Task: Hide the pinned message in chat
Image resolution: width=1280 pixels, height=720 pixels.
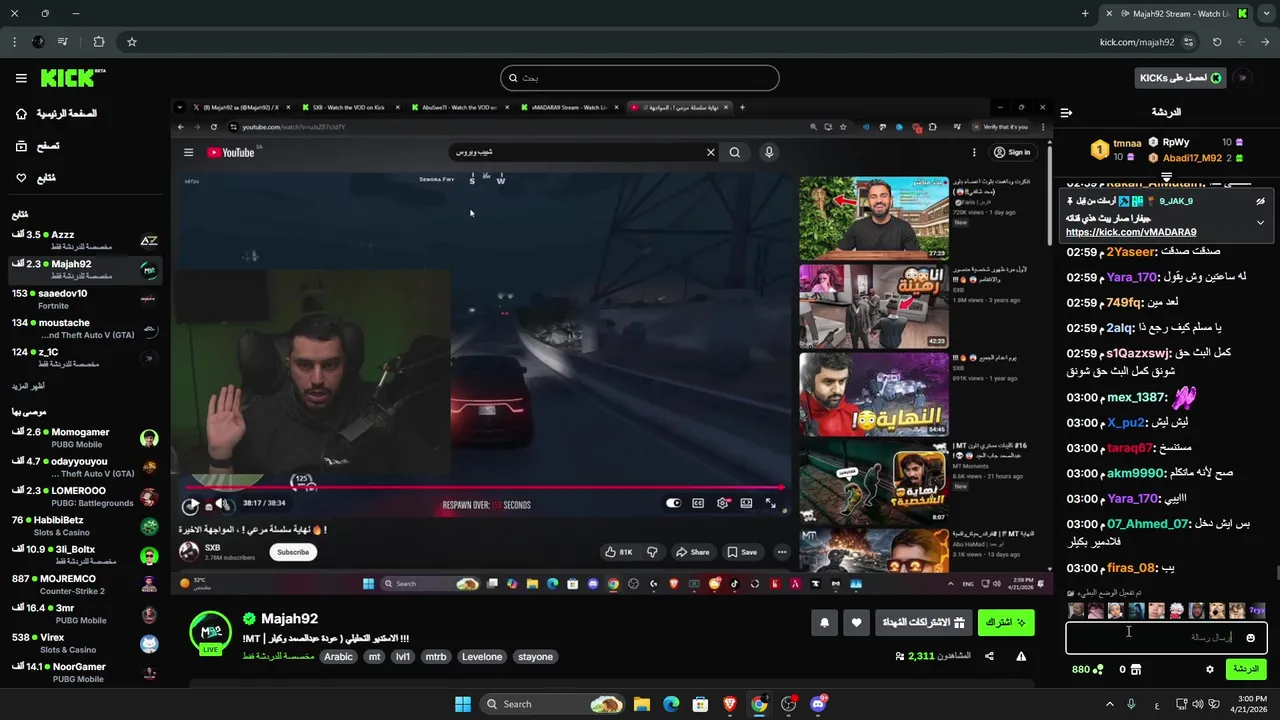Action: click(x=1260, y=201)
